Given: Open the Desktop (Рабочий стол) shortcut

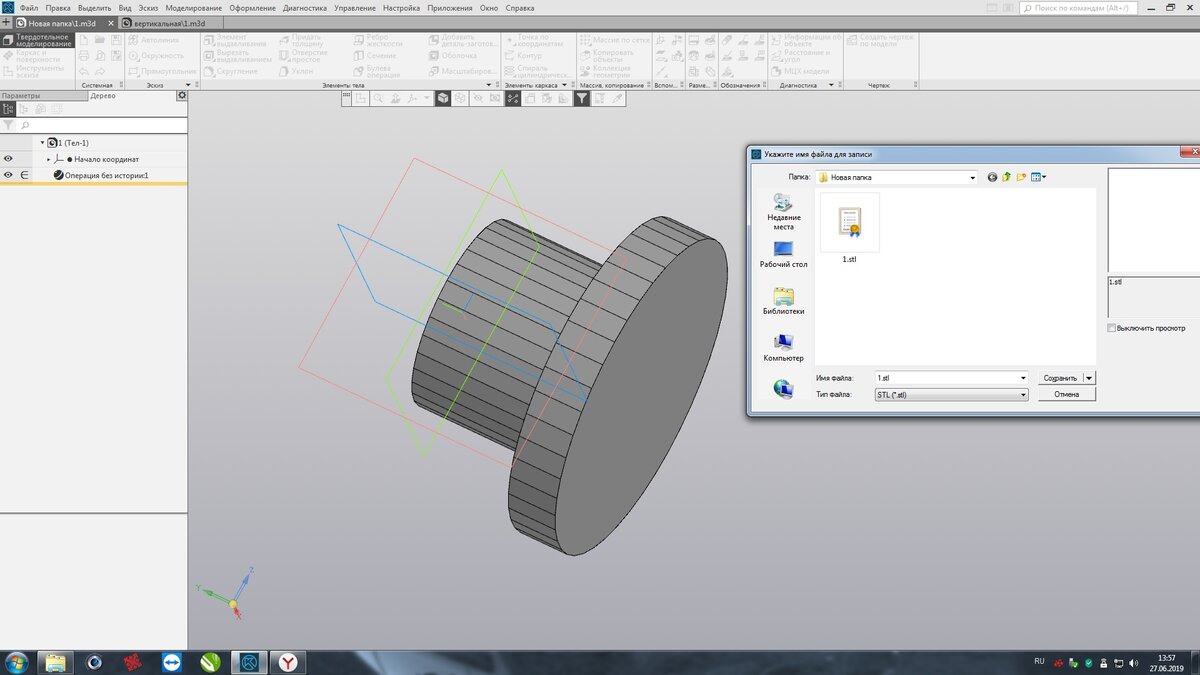Looking at the screenshot, I should point(785,253).
